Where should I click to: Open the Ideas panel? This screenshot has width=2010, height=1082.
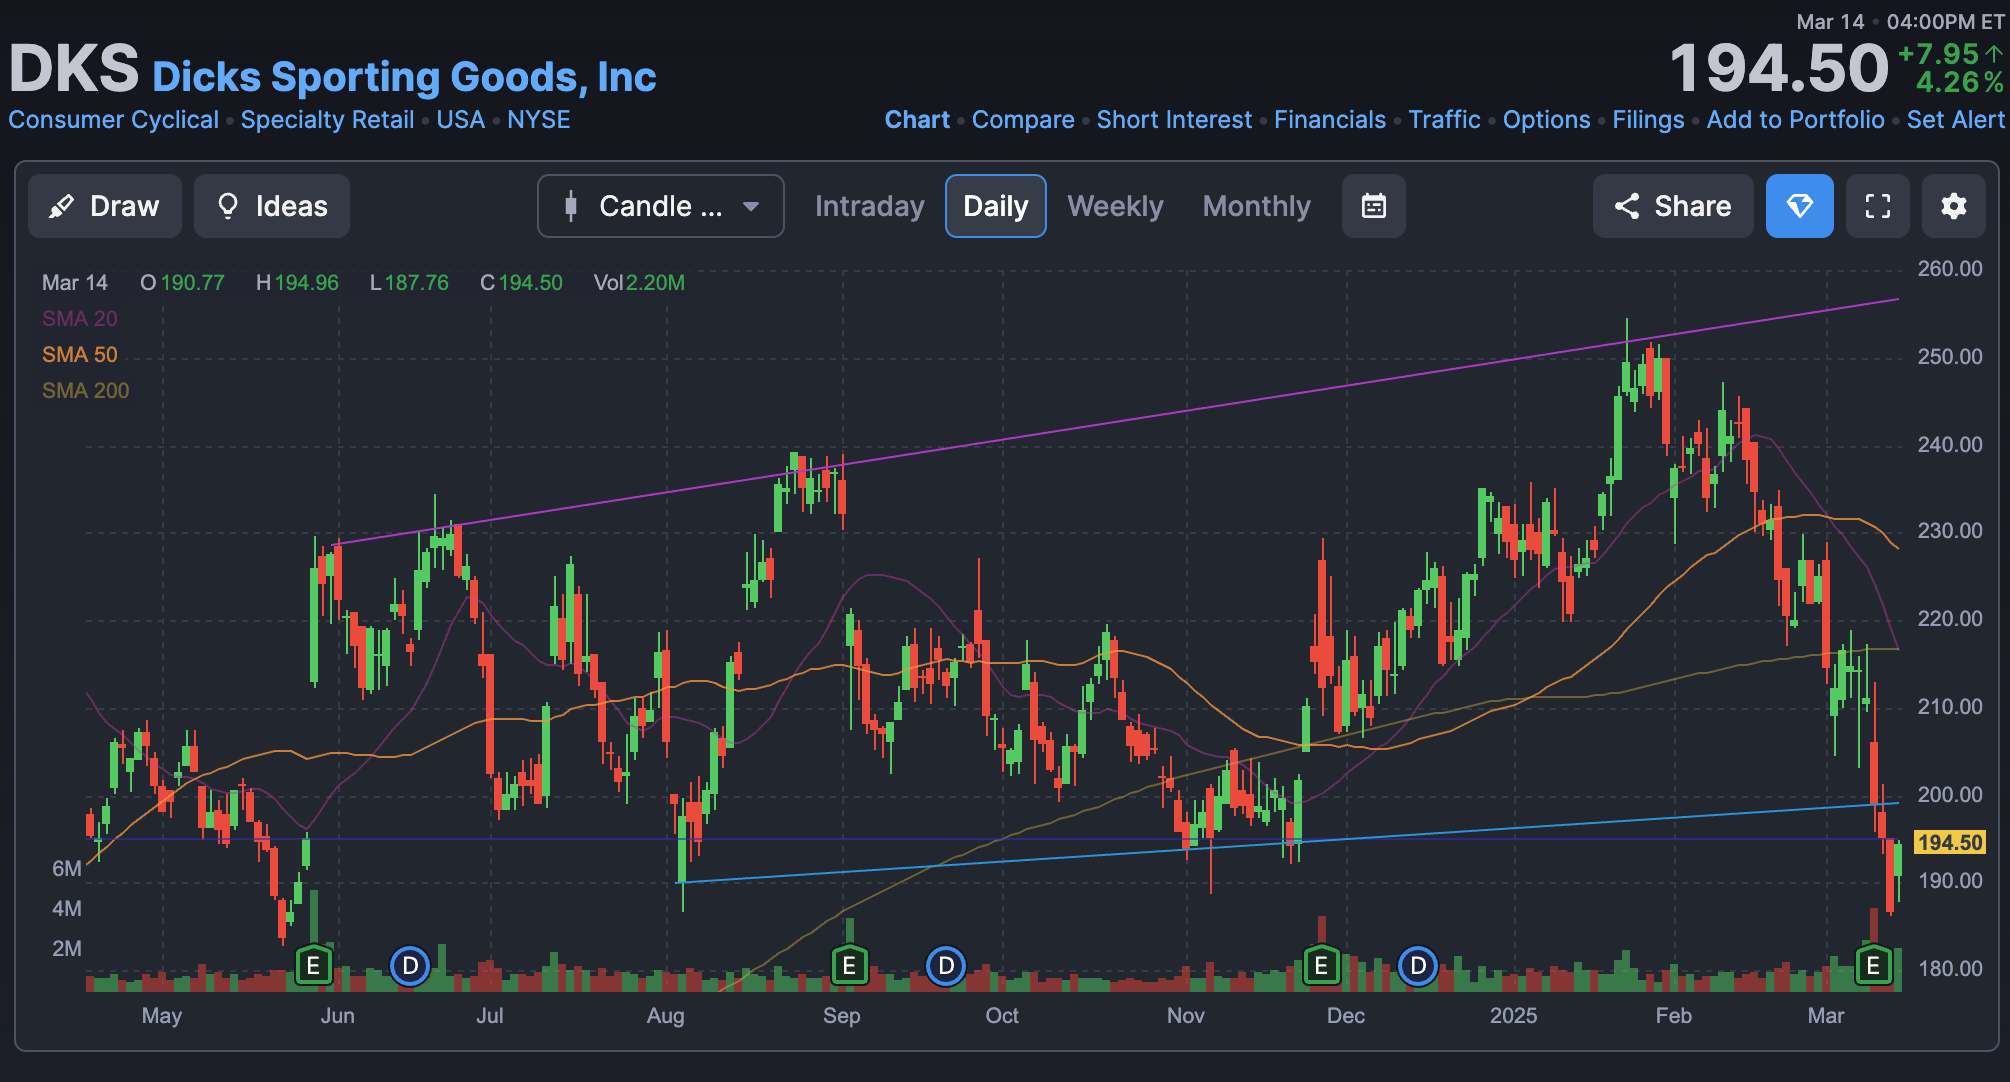click(x=272, y=206)
